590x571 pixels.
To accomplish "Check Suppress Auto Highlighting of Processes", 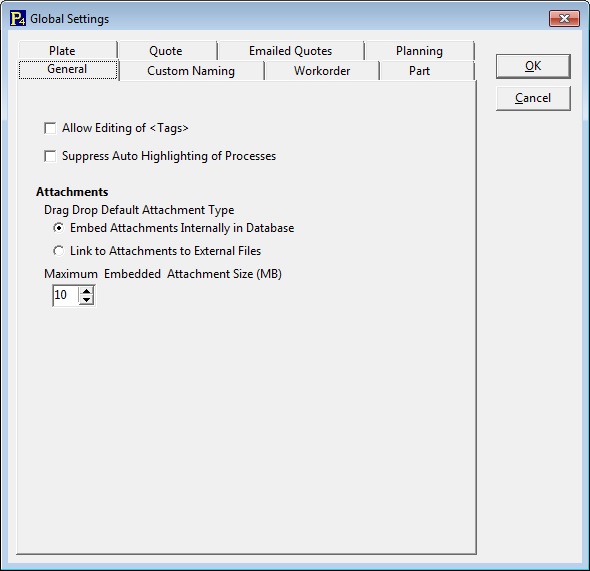I will [50, 156].
